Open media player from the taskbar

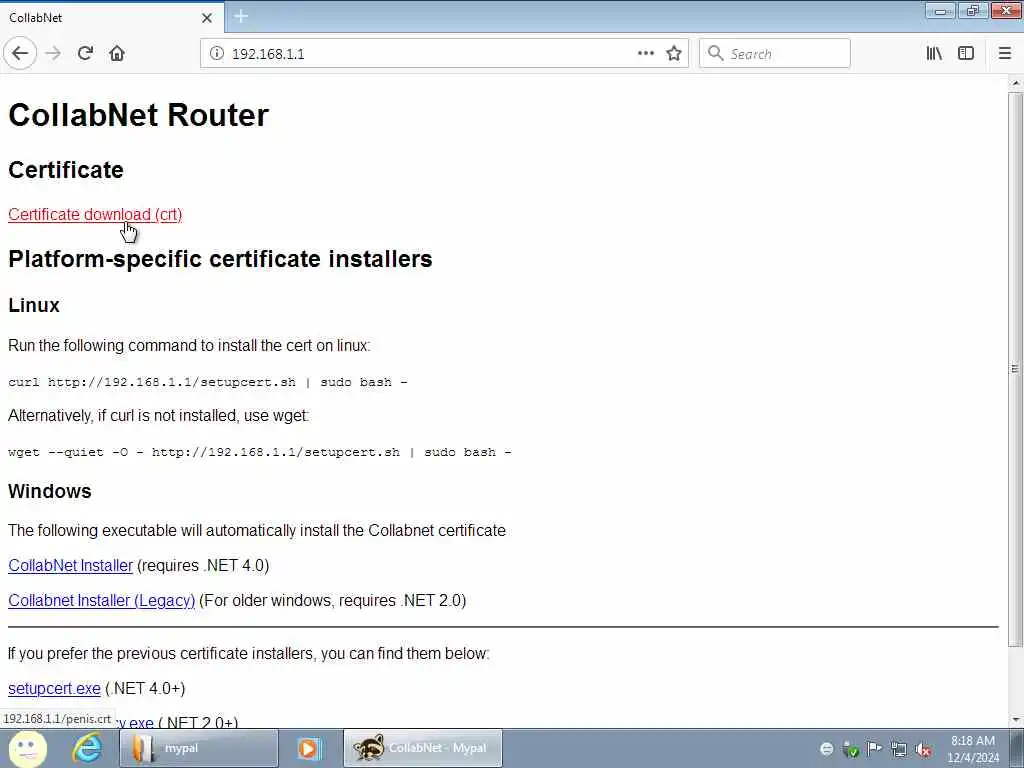(308, 748)
